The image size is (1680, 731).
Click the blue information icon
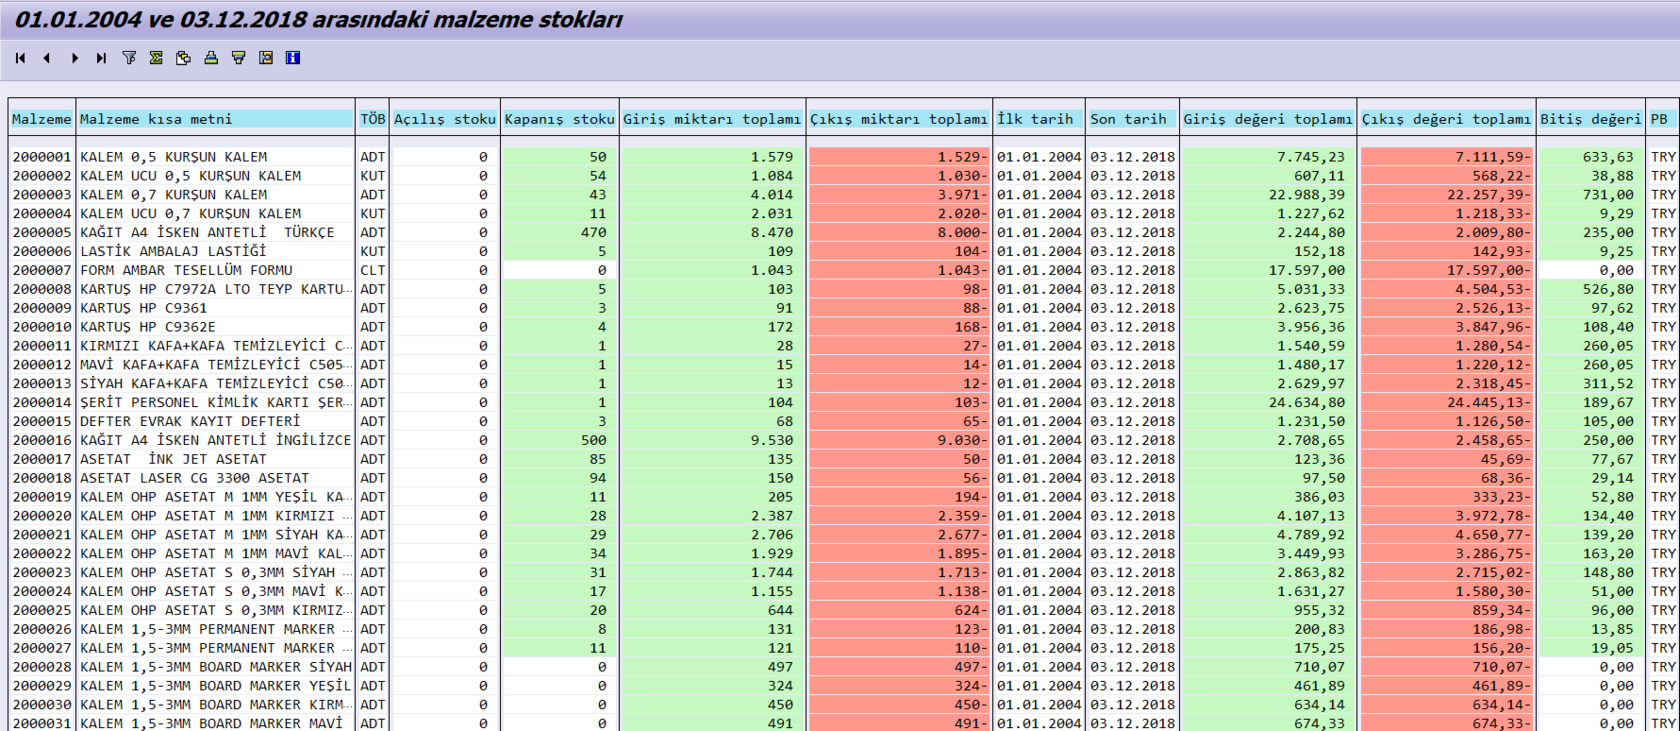pyautogui.click(x=293, y=58)
